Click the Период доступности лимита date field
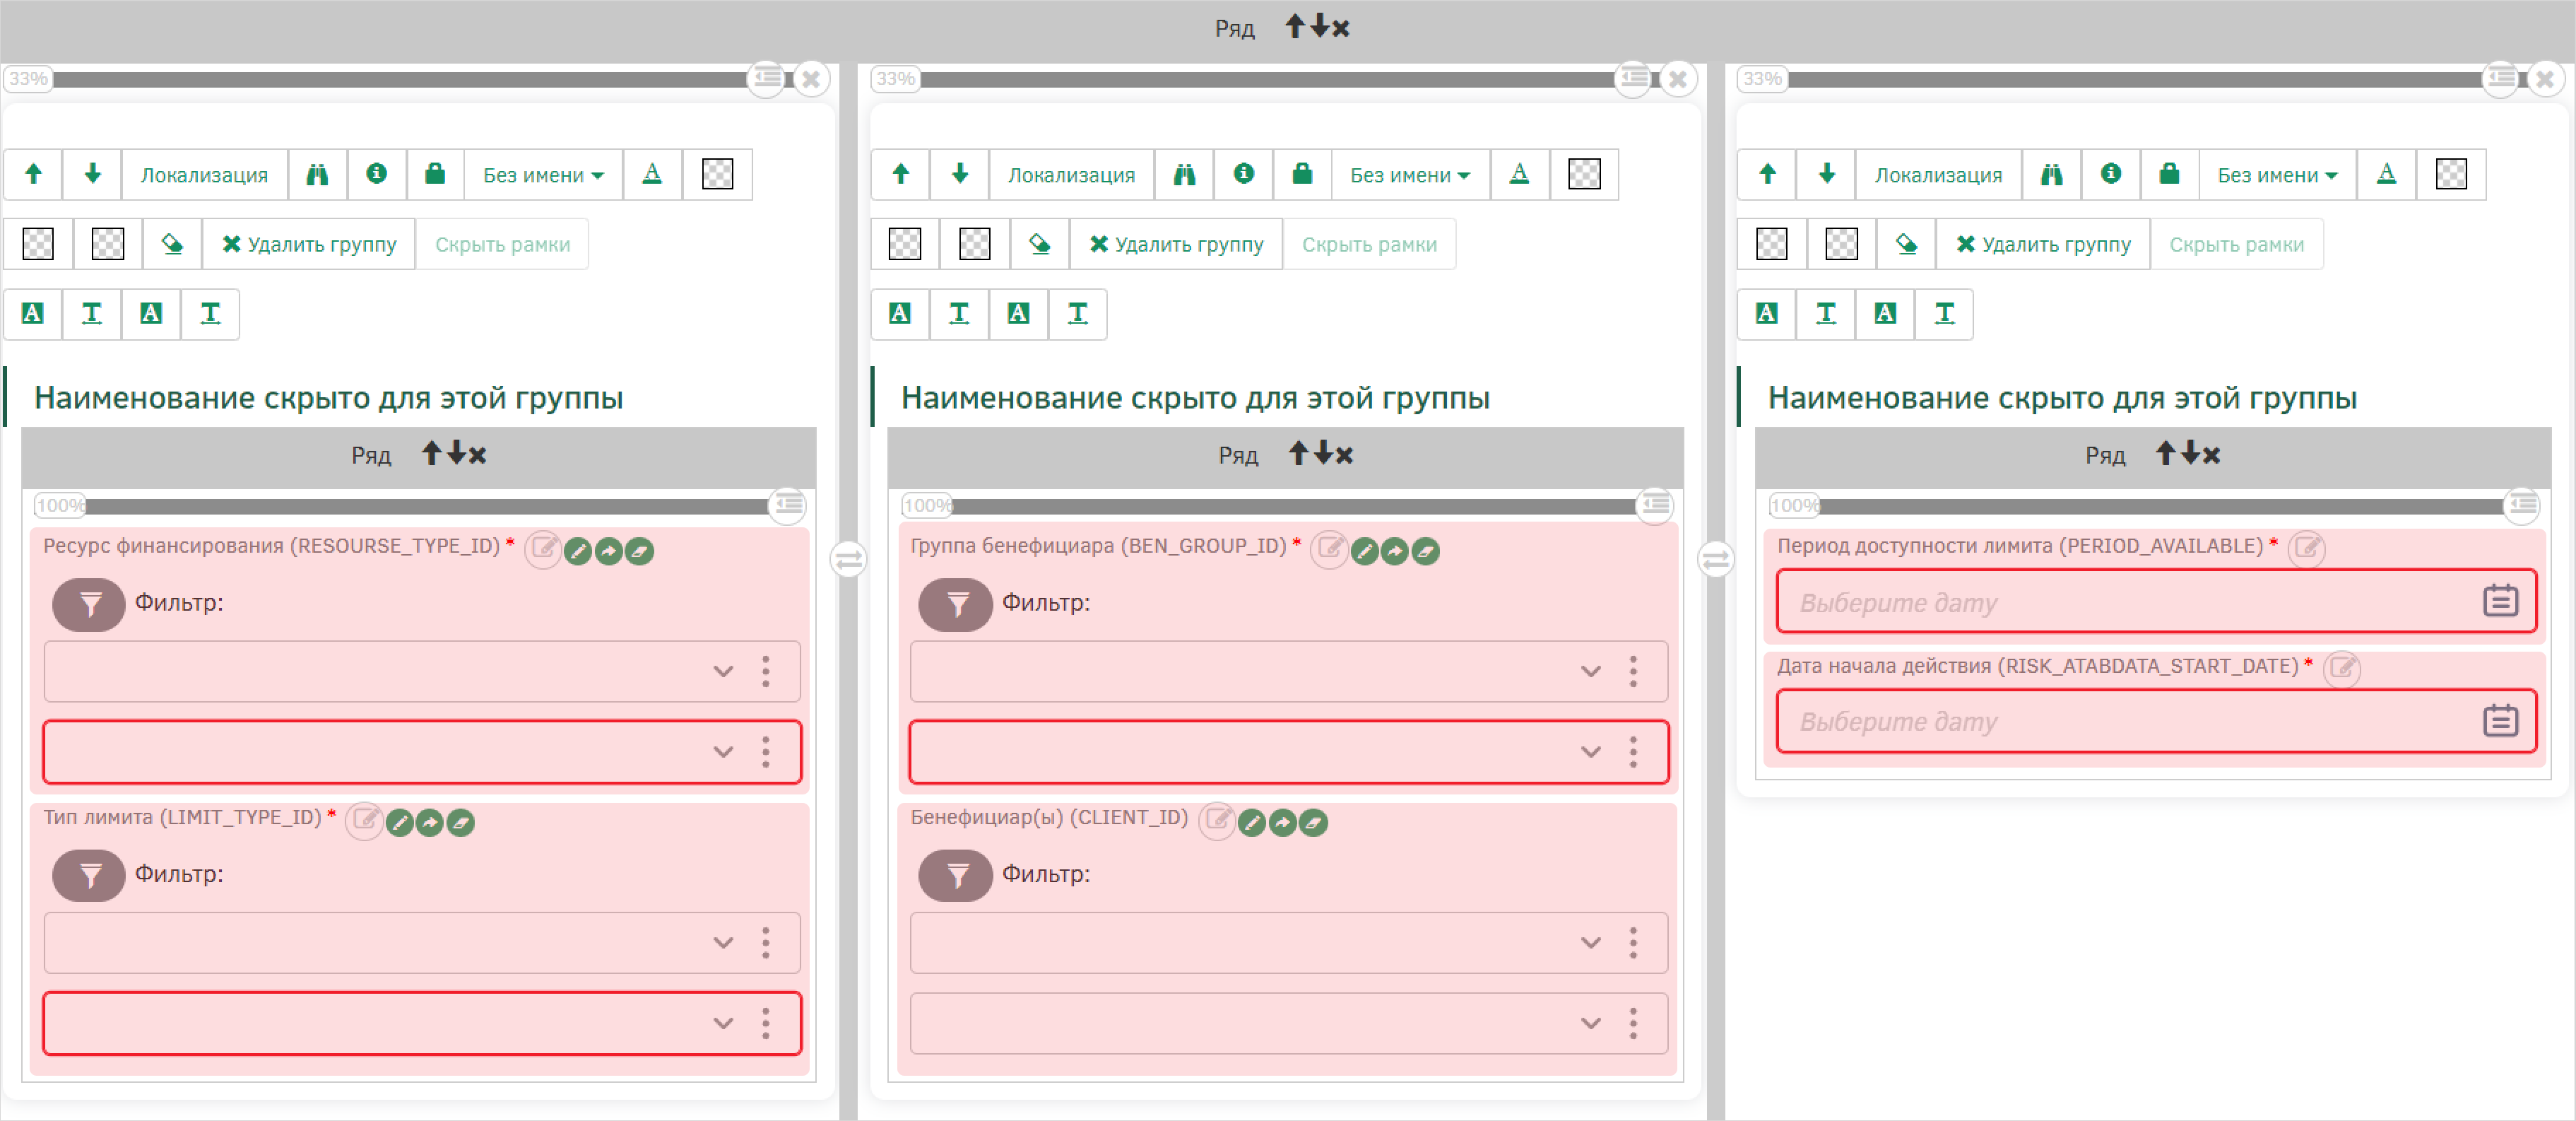The height and width of the screenshot is (1121, 2576). point(2156,601)
